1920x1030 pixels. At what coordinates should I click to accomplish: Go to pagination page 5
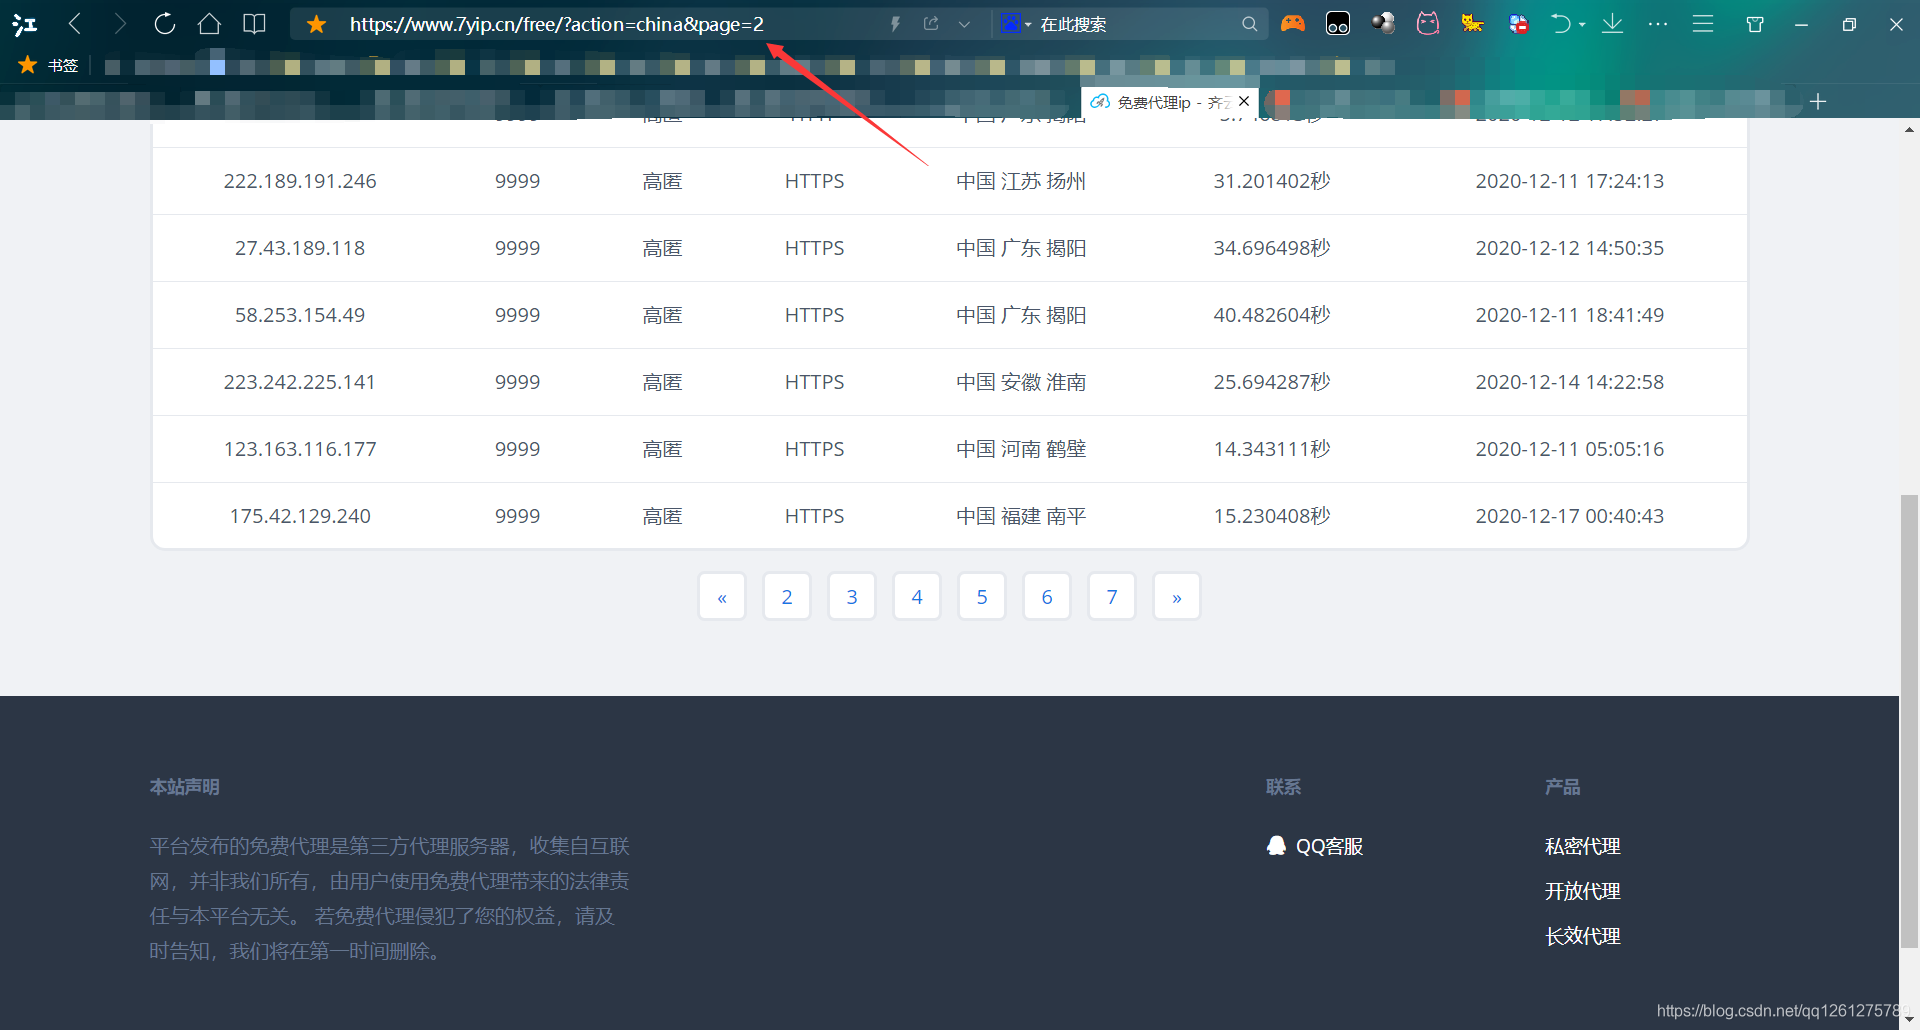click(x=981, y=595)
